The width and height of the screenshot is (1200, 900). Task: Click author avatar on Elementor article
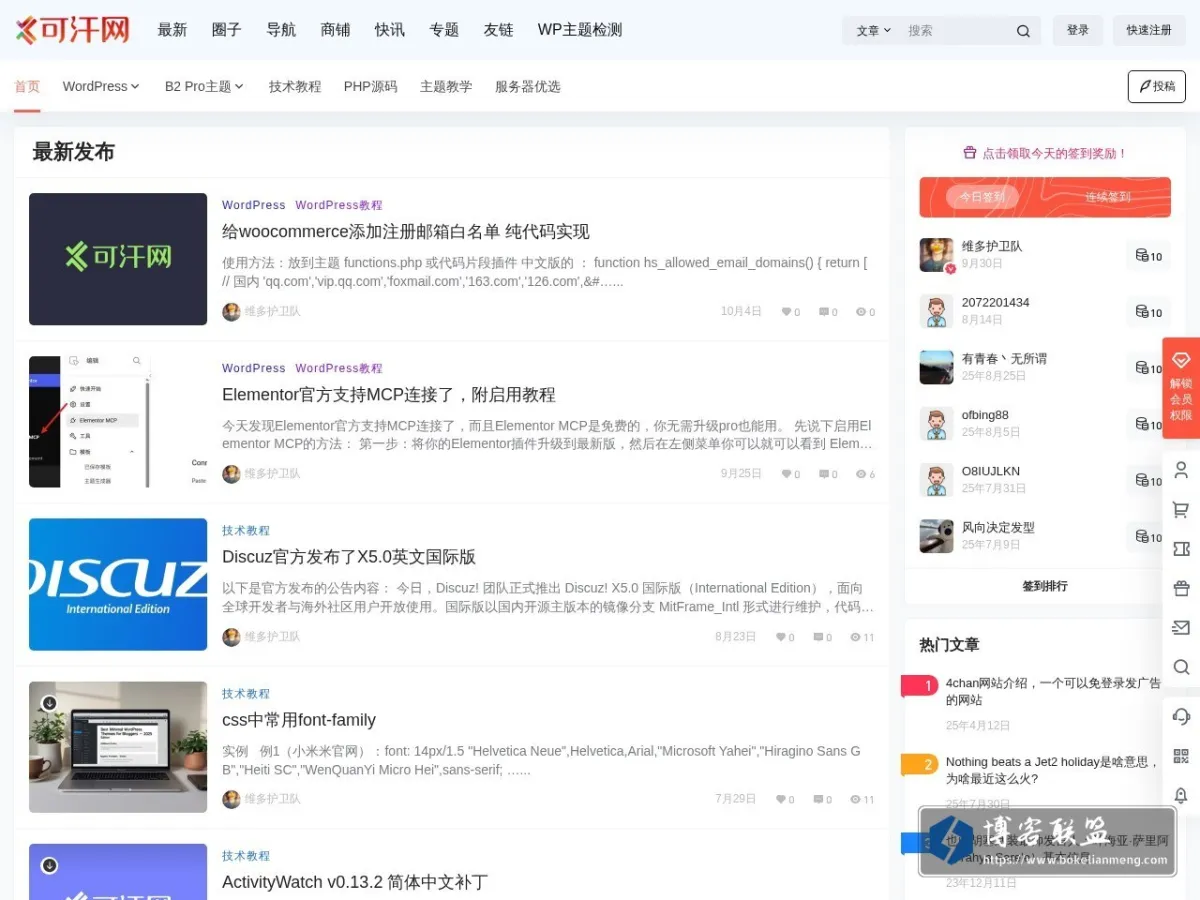coord(231,474)
